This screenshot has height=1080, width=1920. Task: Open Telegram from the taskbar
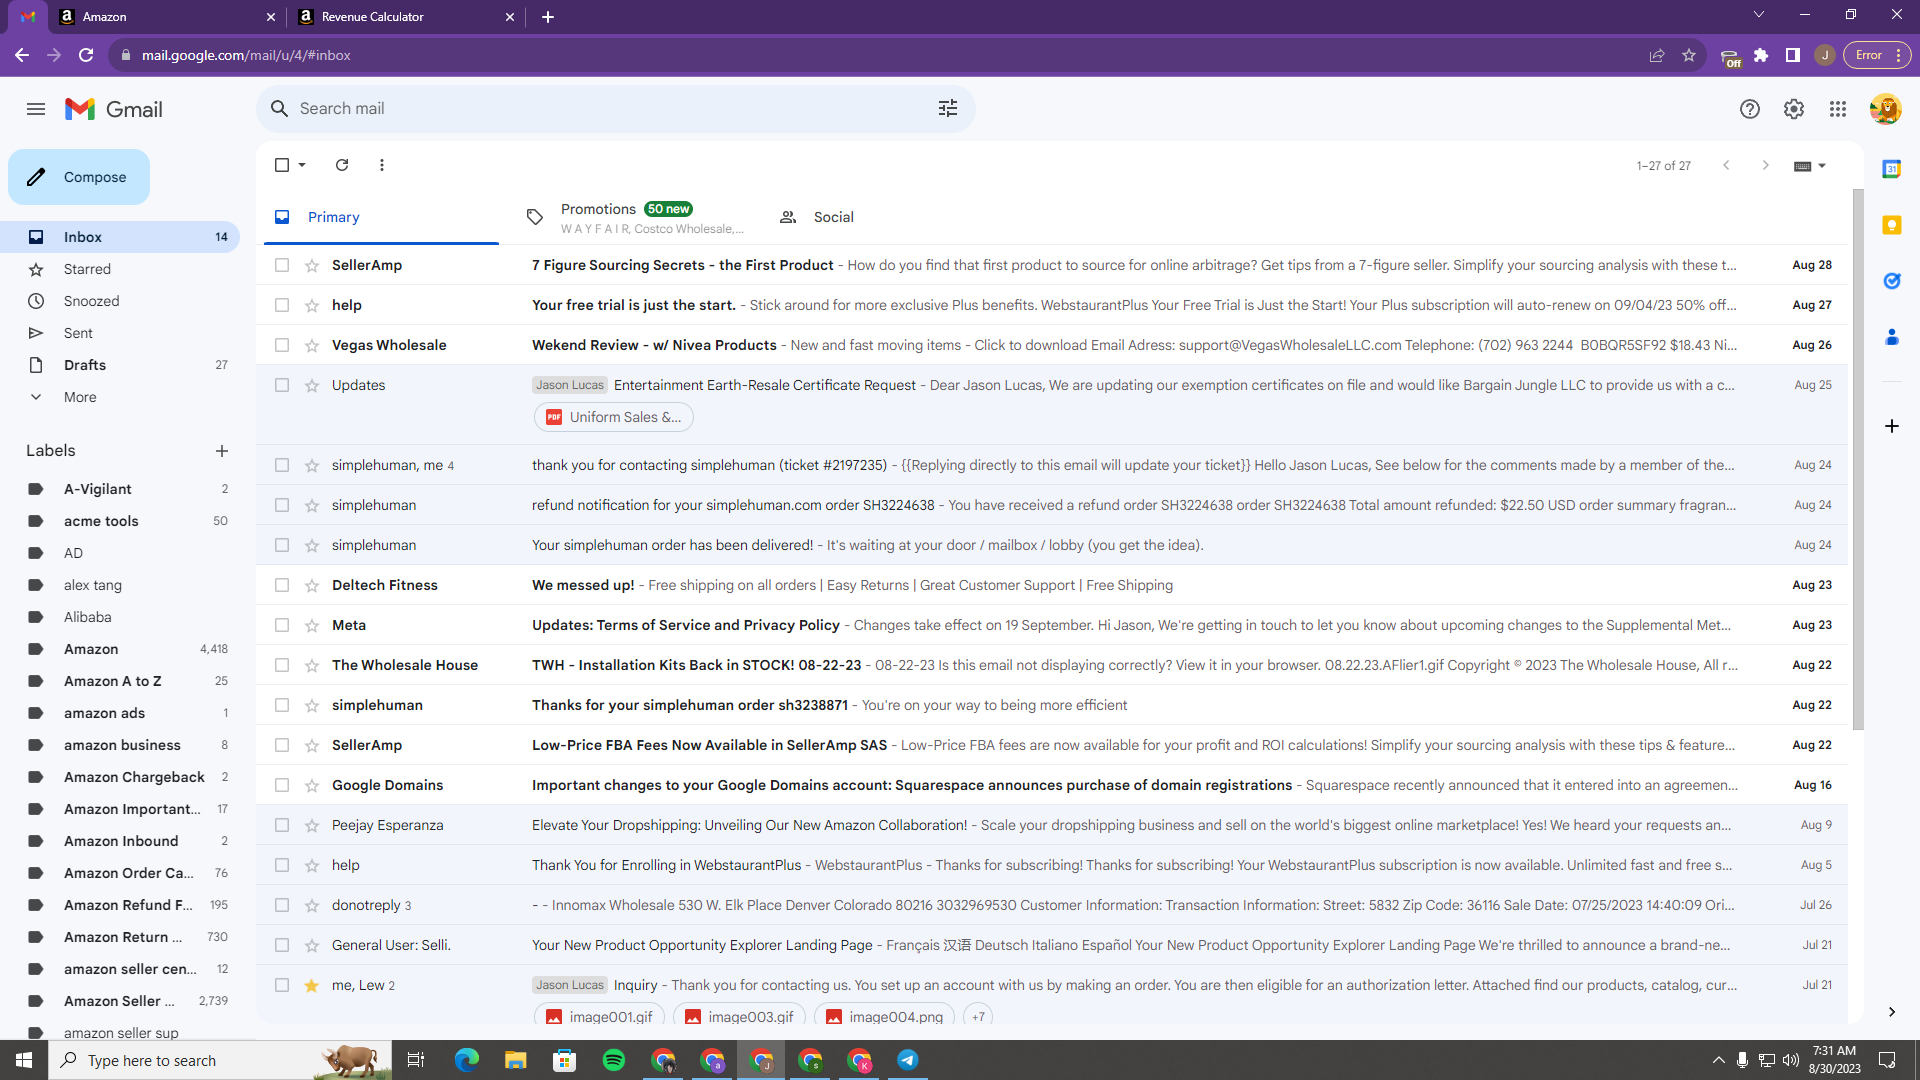pos(908,1060)
